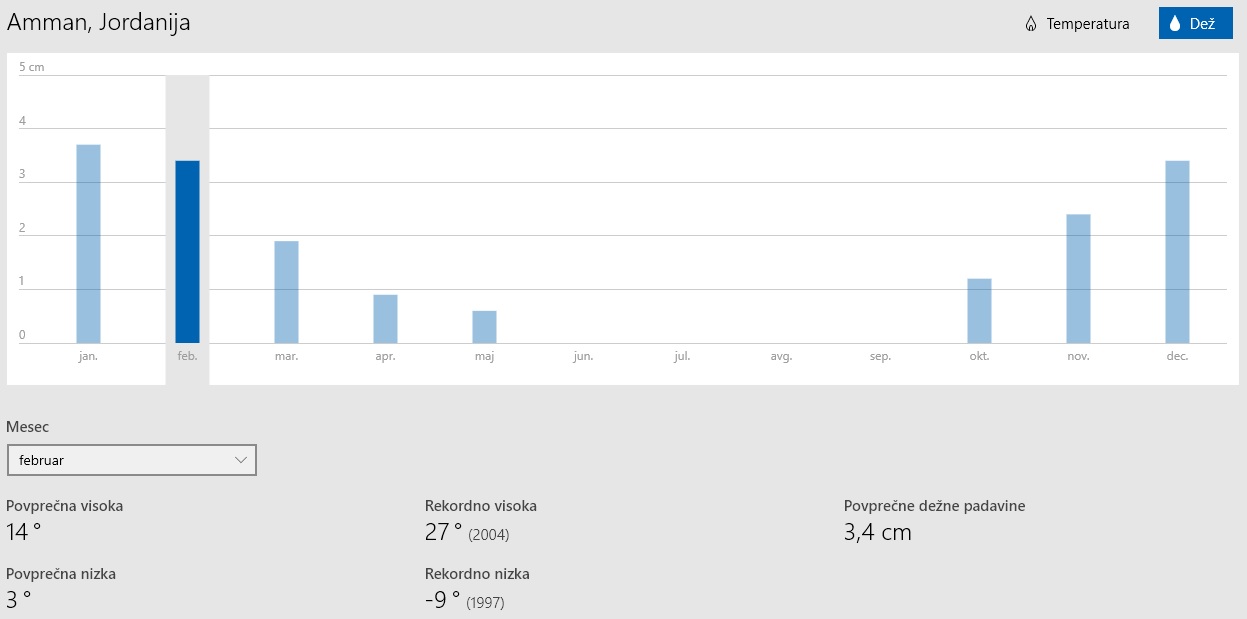Select the January rainfall bar
Screen dimensions: 1247x619
(x=88, y=244)
